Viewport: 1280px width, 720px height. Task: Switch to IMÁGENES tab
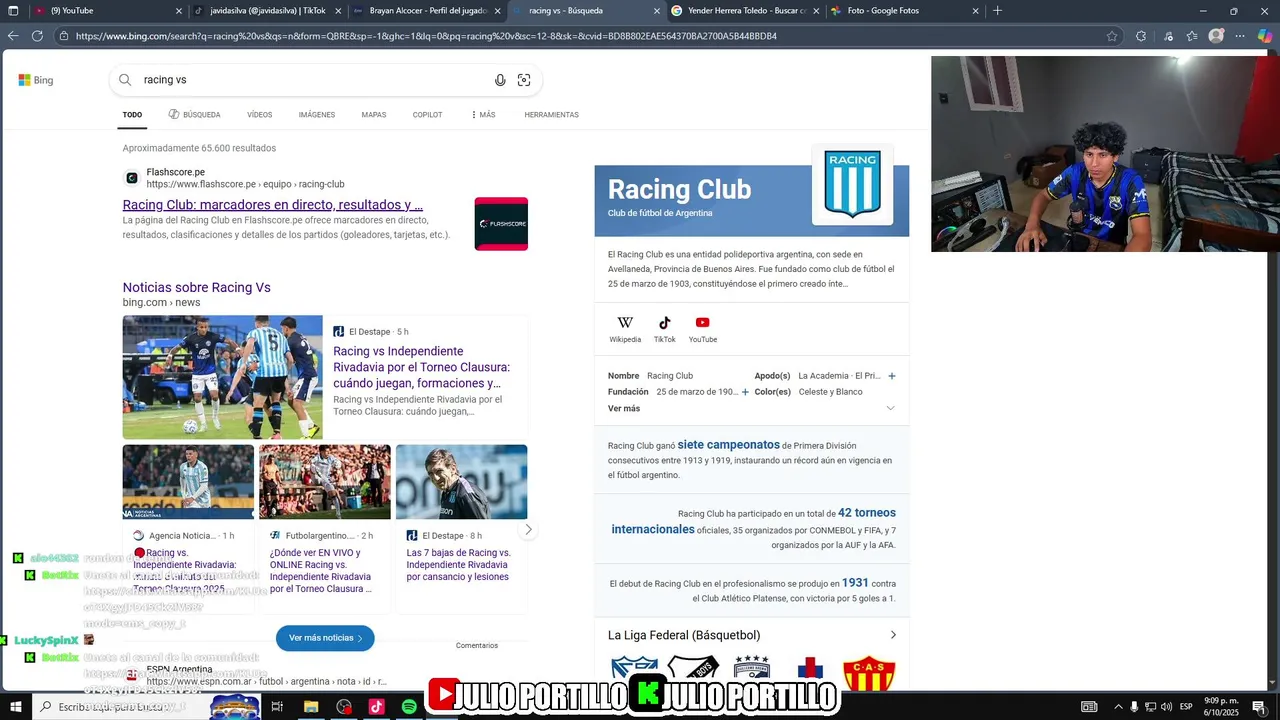point(317,115)
